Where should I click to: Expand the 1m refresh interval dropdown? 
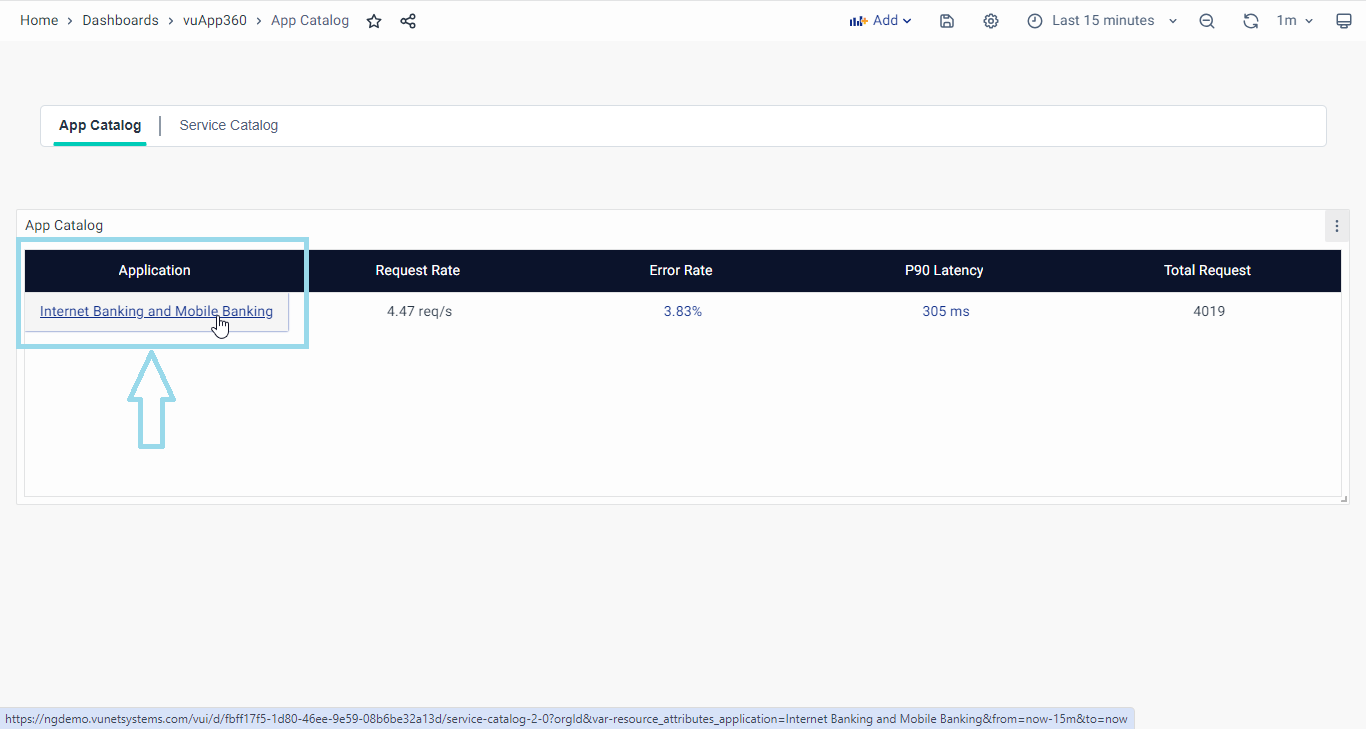point(1295,21)
